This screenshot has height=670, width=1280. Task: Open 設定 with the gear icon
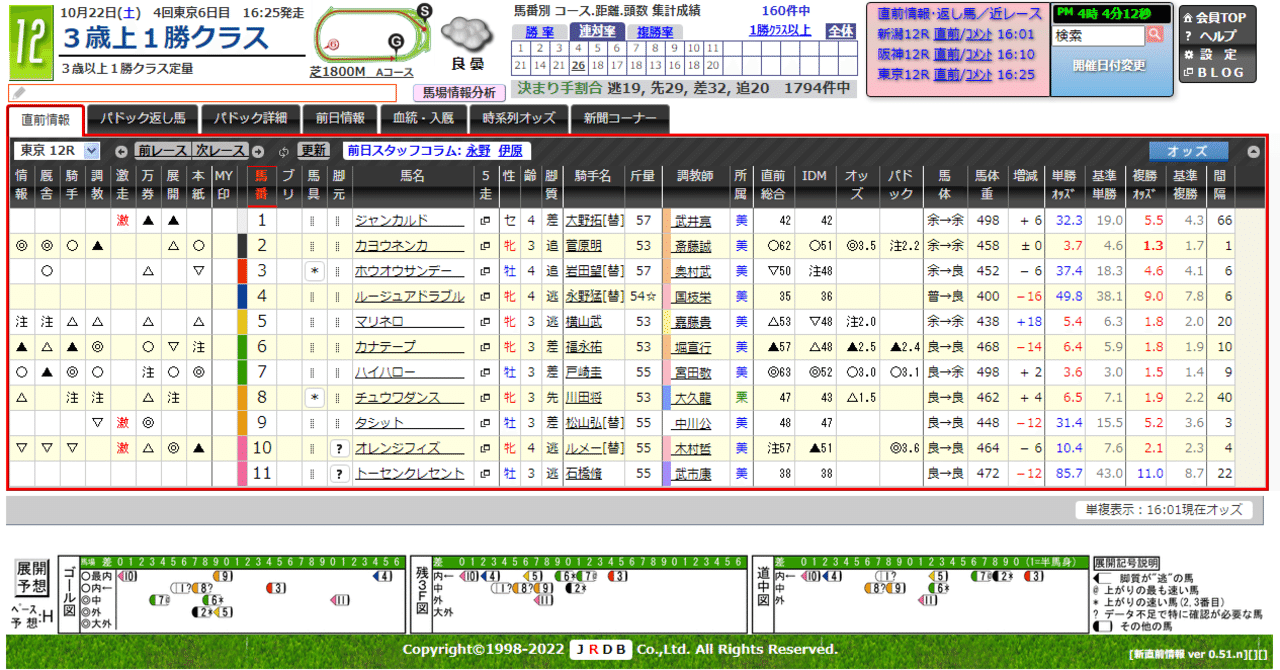[1190, 54]
